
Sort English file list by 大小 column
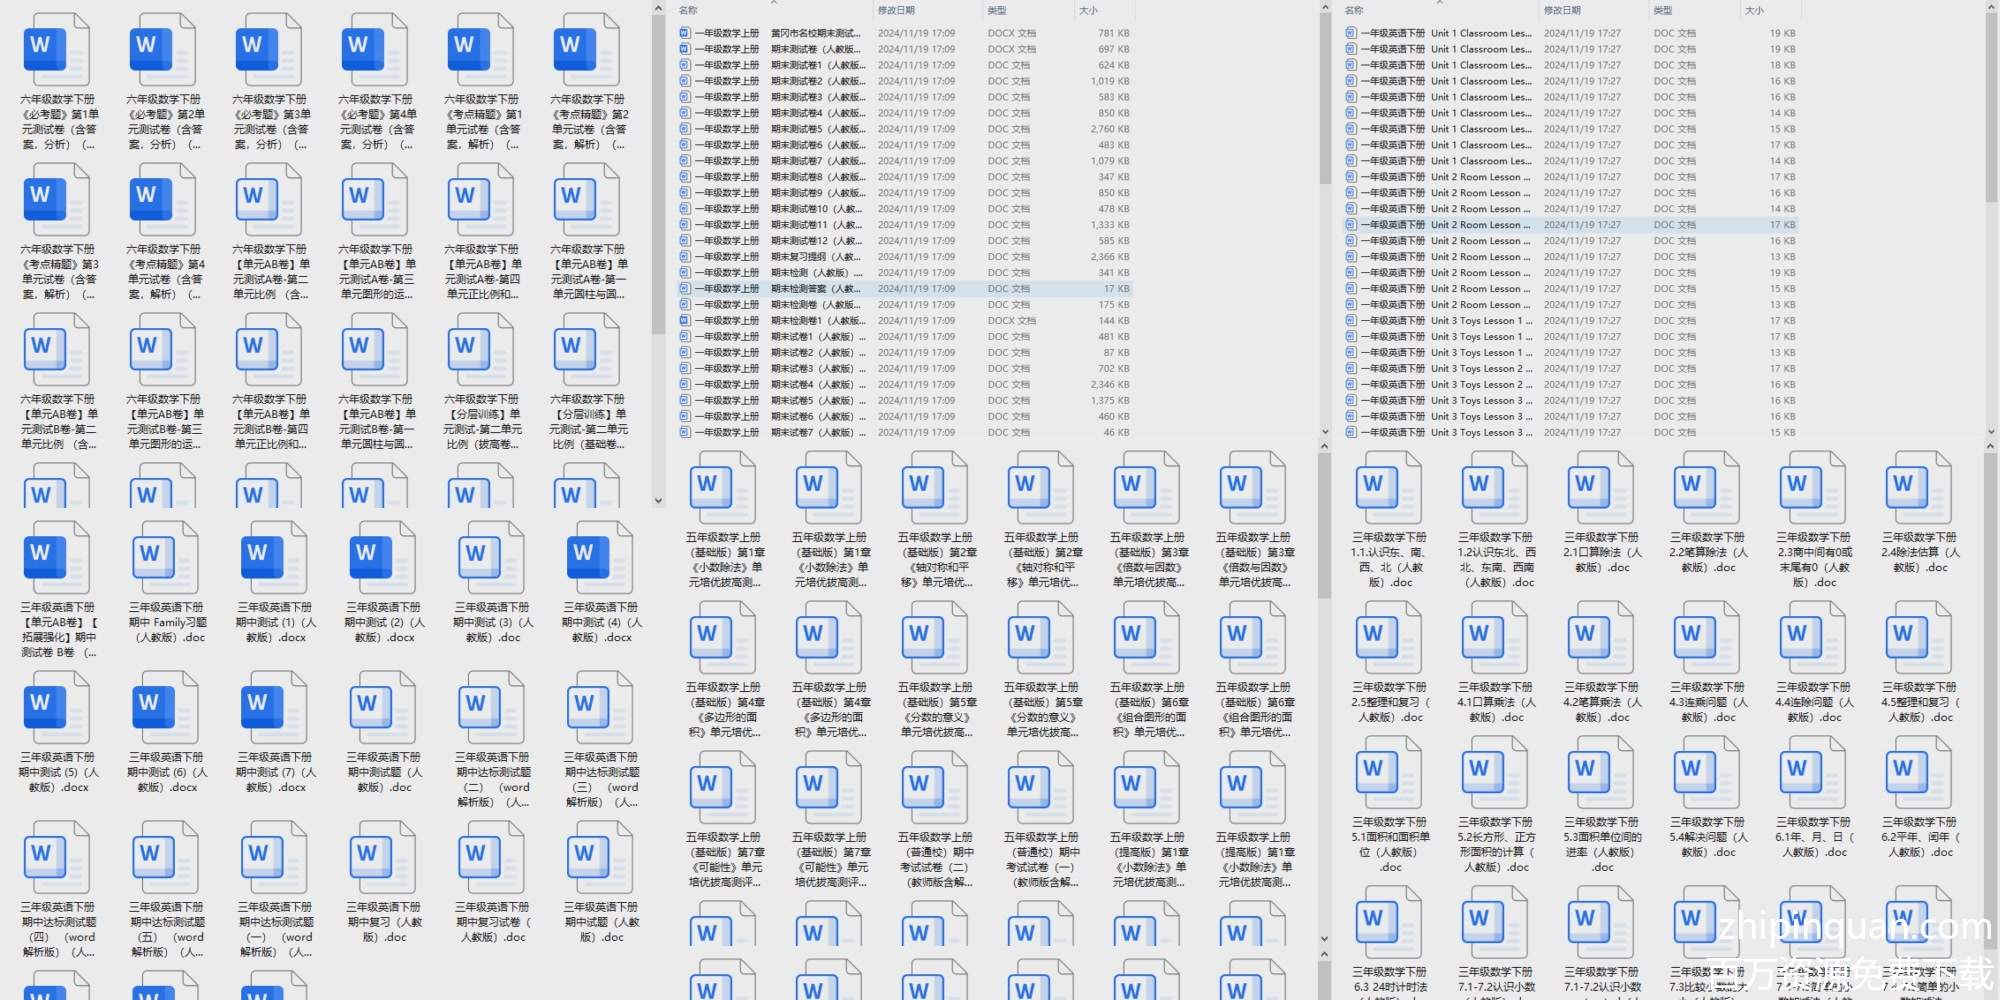click(x=1754, y=10)
